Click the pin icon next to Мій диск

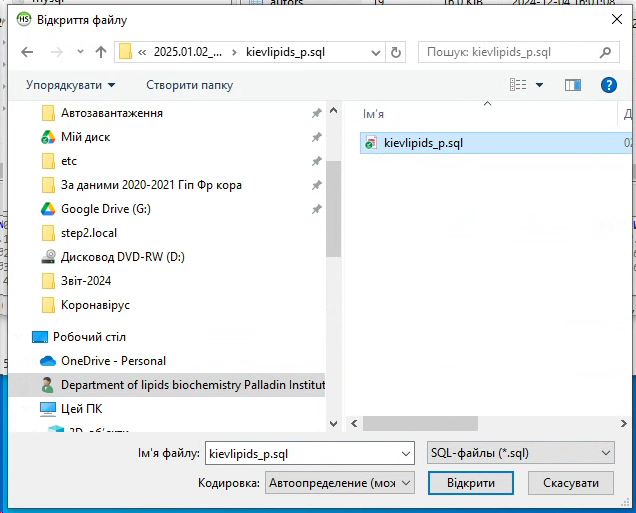tap(316, 137)
